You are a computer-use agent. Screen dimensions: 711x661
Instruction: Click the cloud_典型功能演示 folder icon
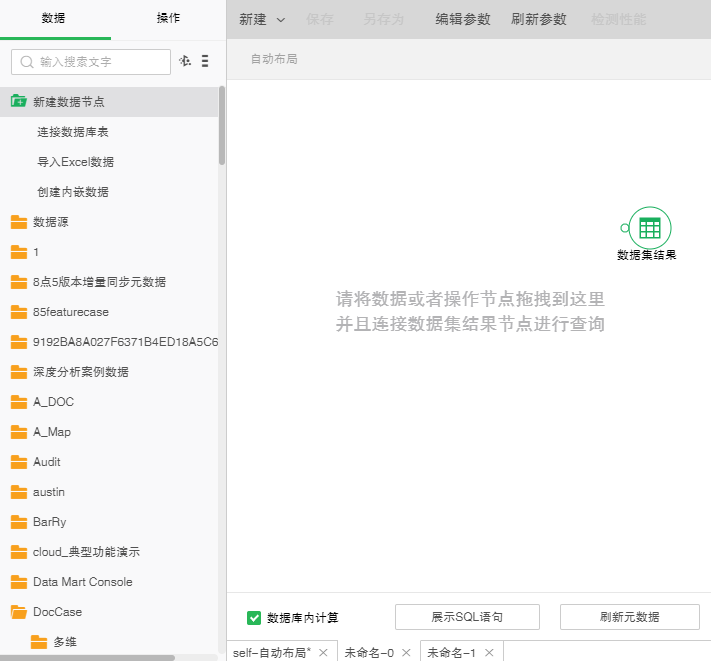[19, 552]
